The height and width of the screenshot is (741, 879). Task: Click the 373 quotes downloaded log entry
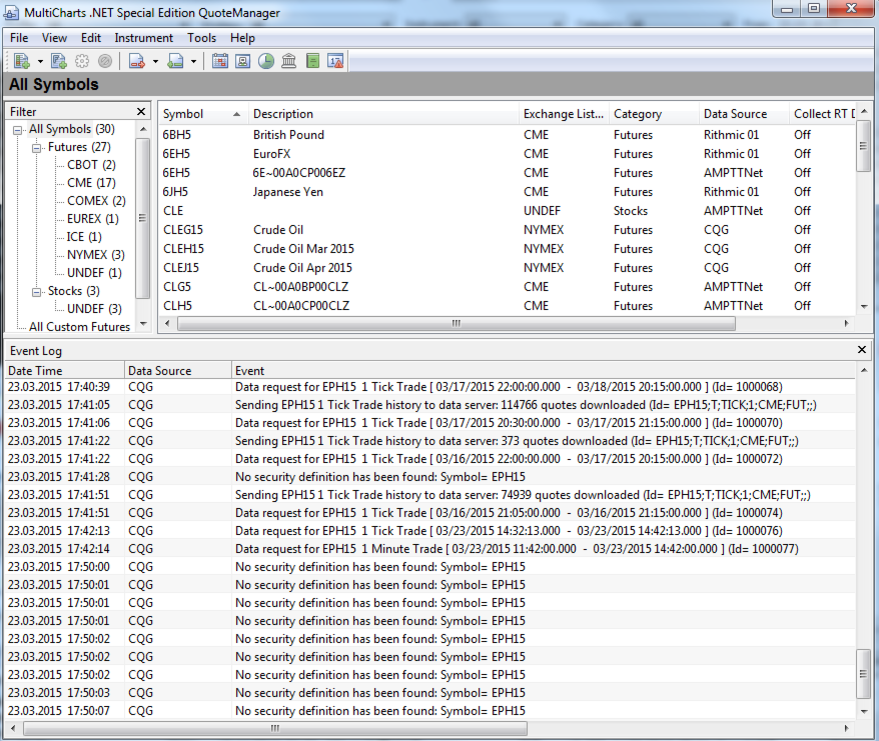click(431, 441)
